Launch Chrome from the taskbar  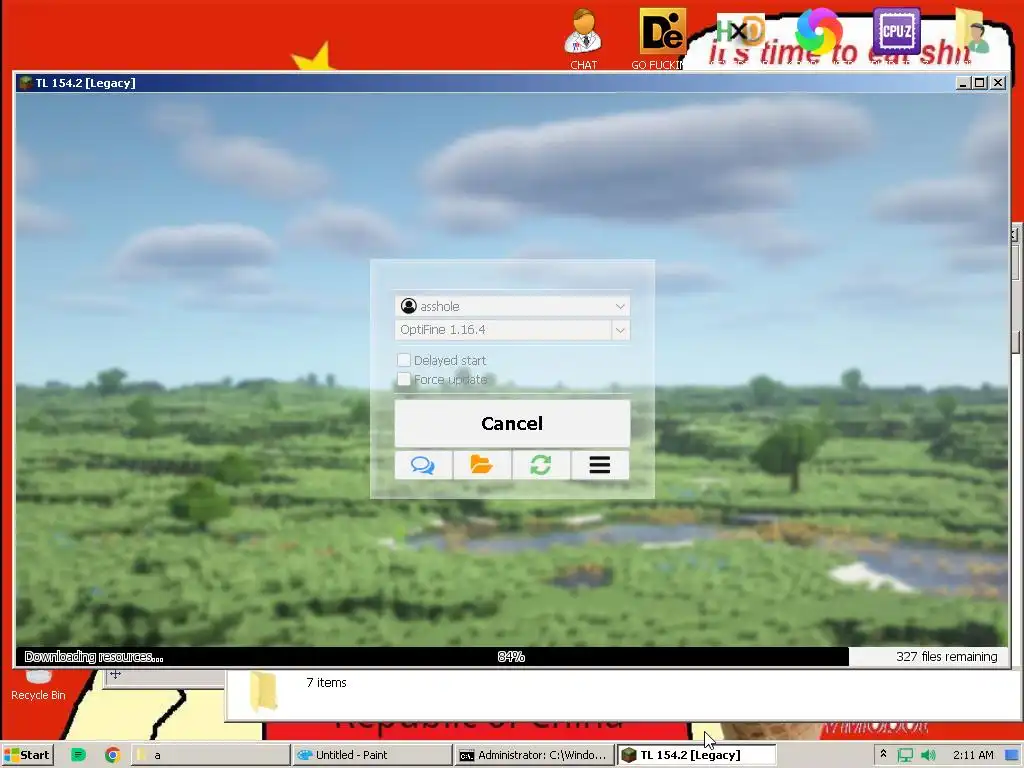pyautogui.click(x=112, y=755)
